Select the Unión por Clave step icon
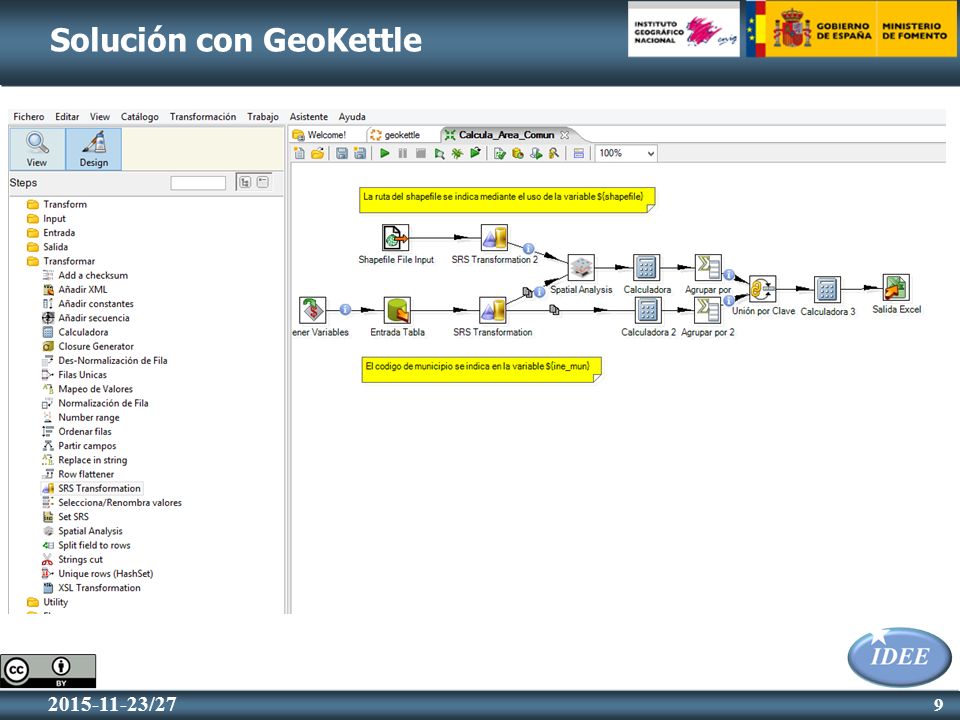This screenshot has height=720, width=960. point(763,288)
